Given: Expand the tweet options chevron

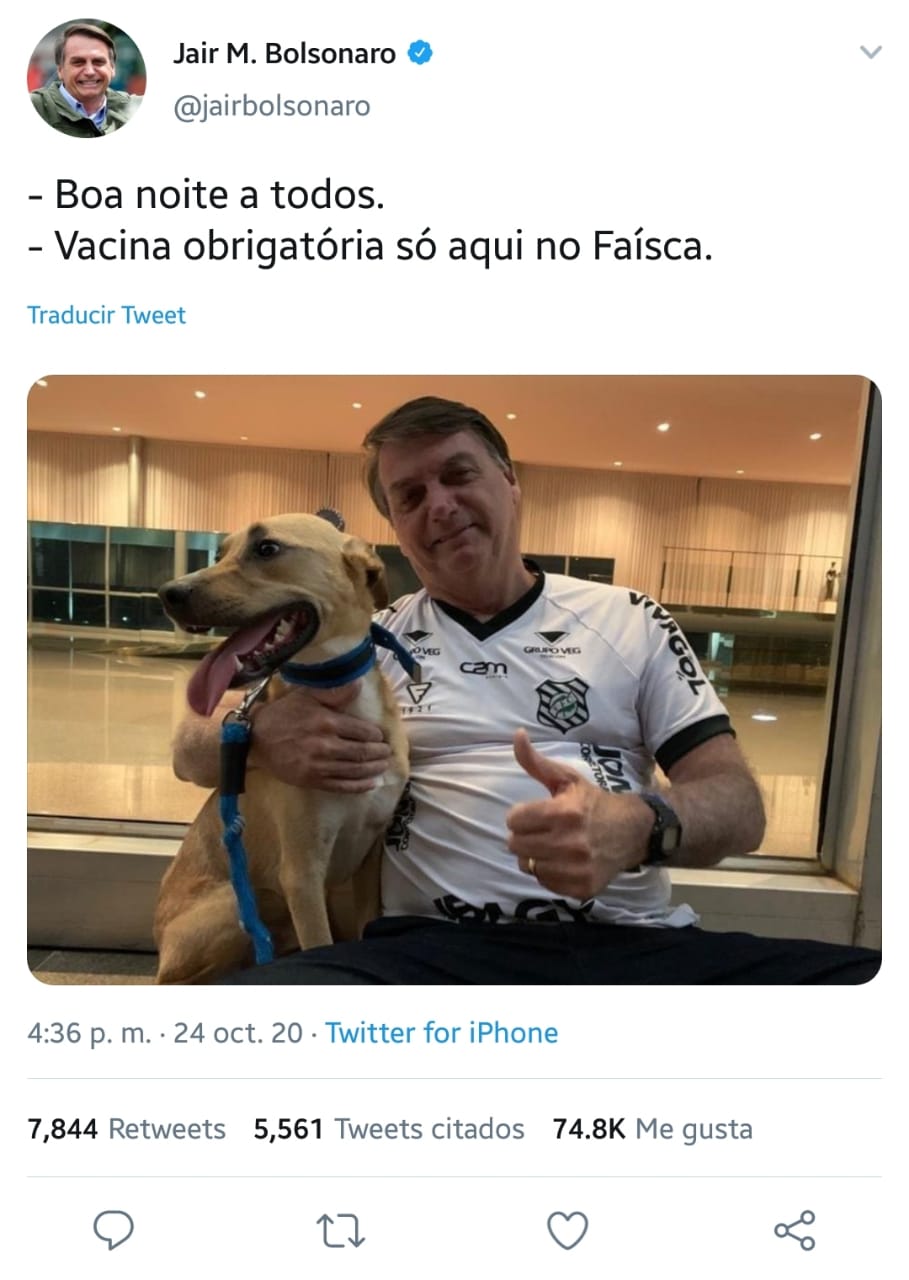Looking at the screenshot, I should [x=872, y=52].
